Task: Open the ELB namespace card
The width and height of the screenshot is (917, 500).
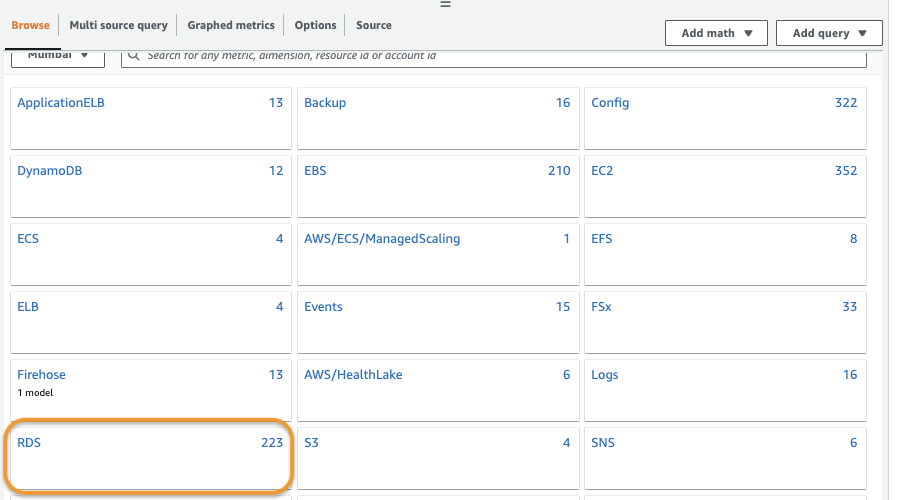Action: (x=151, y=322)
